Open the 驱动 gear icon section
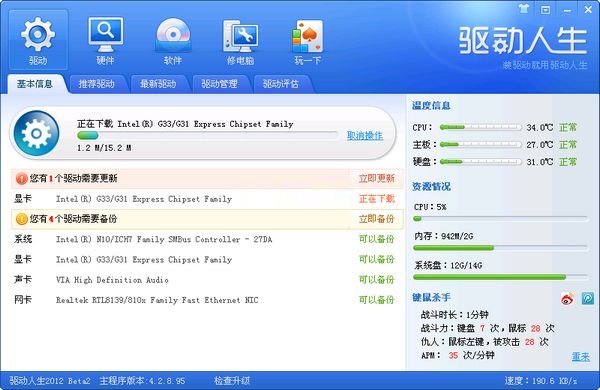Viewport: 600px width, 390px height. (x=38, y=40)
